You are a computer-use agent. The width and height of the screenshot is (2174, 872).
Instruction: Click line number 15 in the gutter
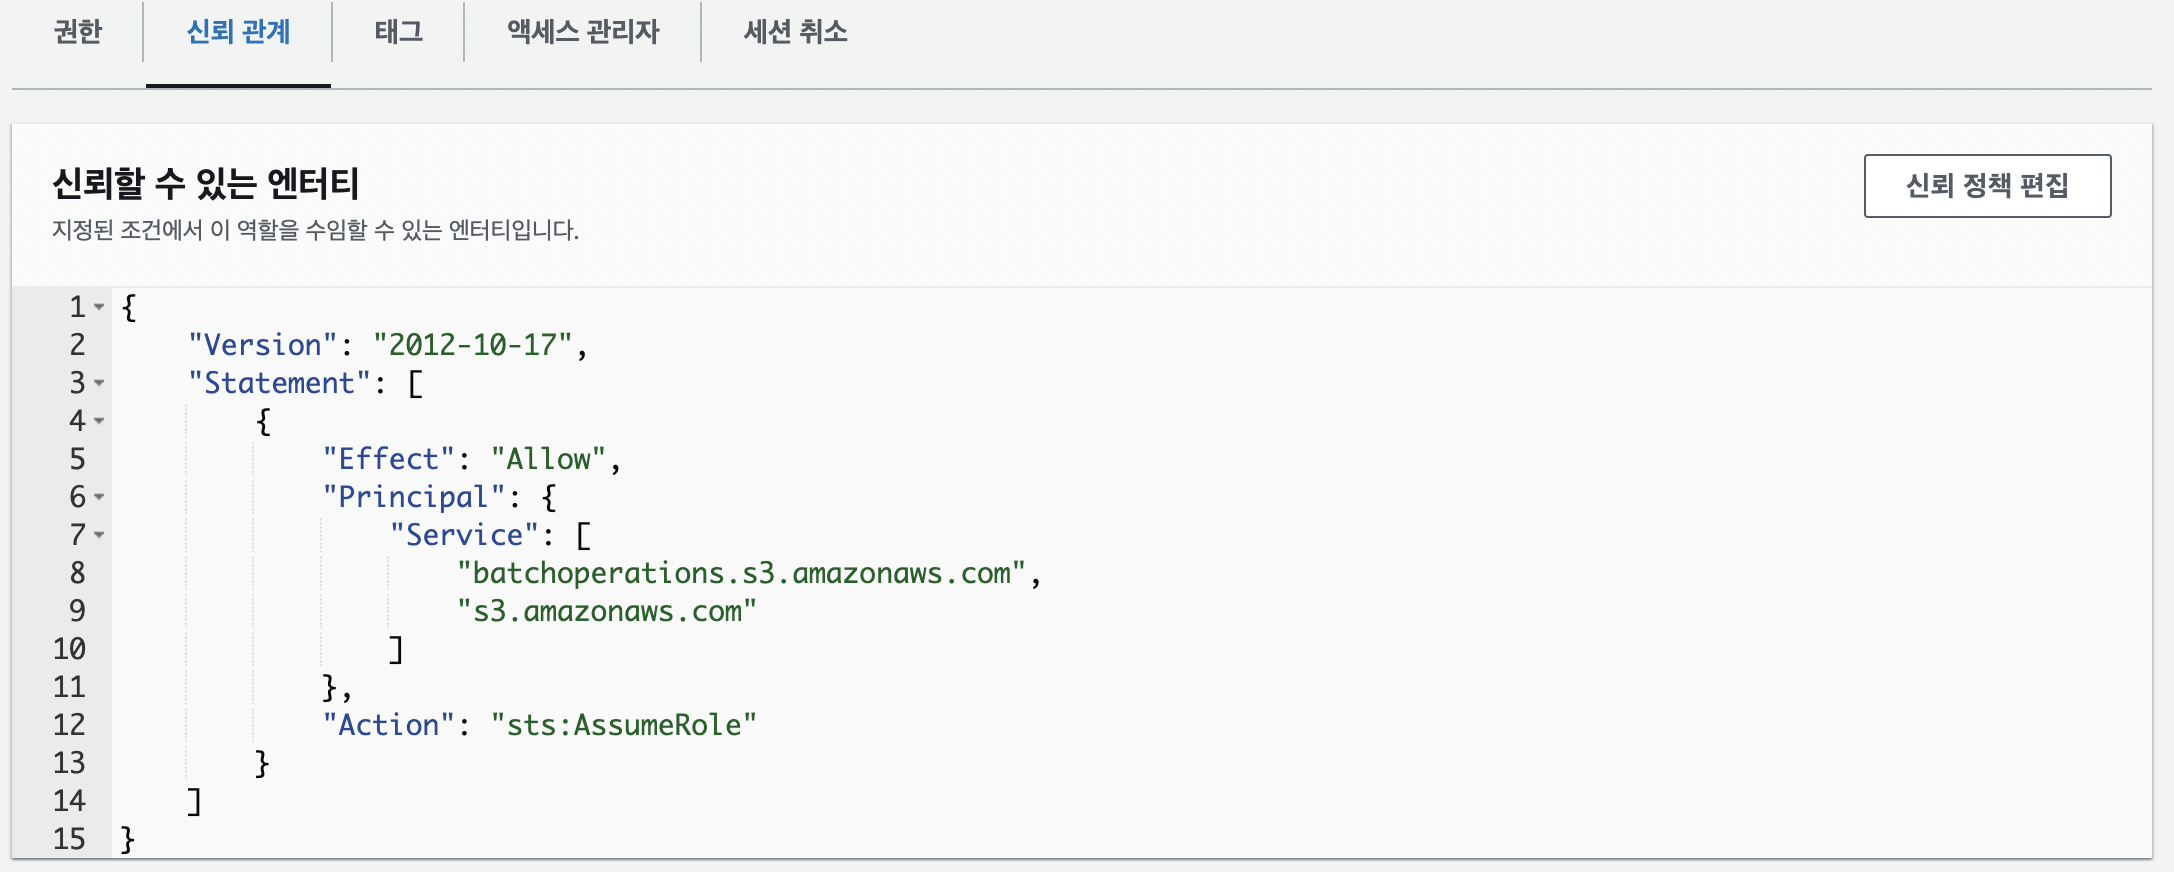tap(69, 839)
